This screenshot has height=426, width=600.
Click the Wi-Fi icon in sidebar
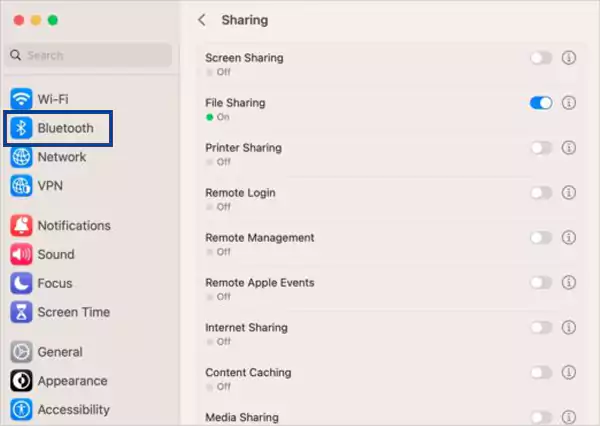(x=21, y=99)
